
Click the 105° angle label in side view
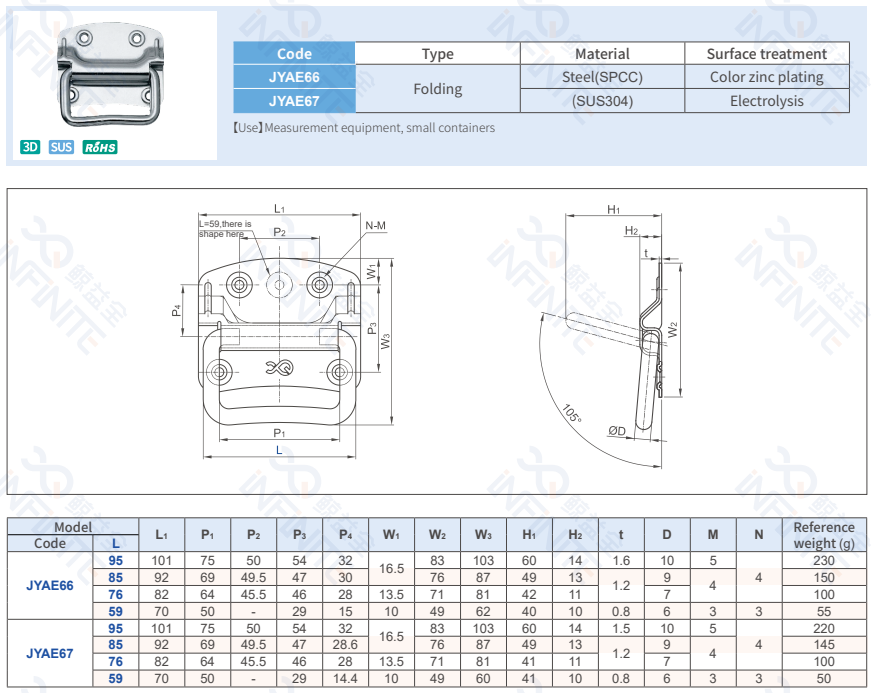[x=571, y=414]
